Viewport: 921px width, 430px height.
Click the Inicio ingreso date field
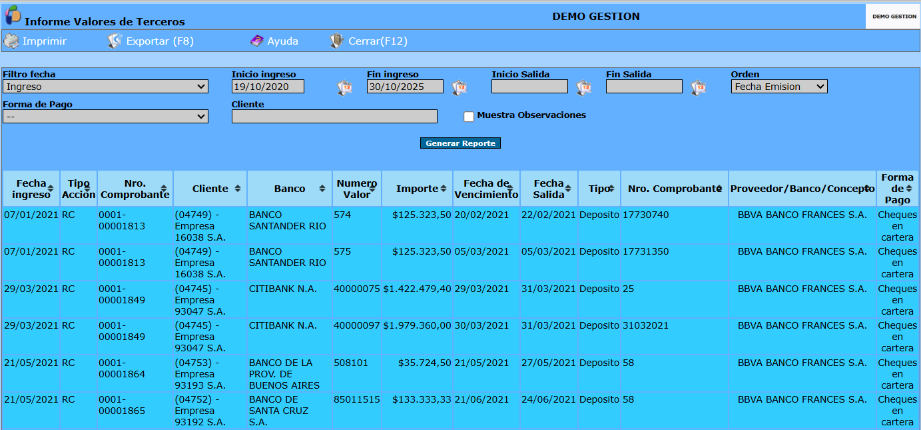[268, 86]
